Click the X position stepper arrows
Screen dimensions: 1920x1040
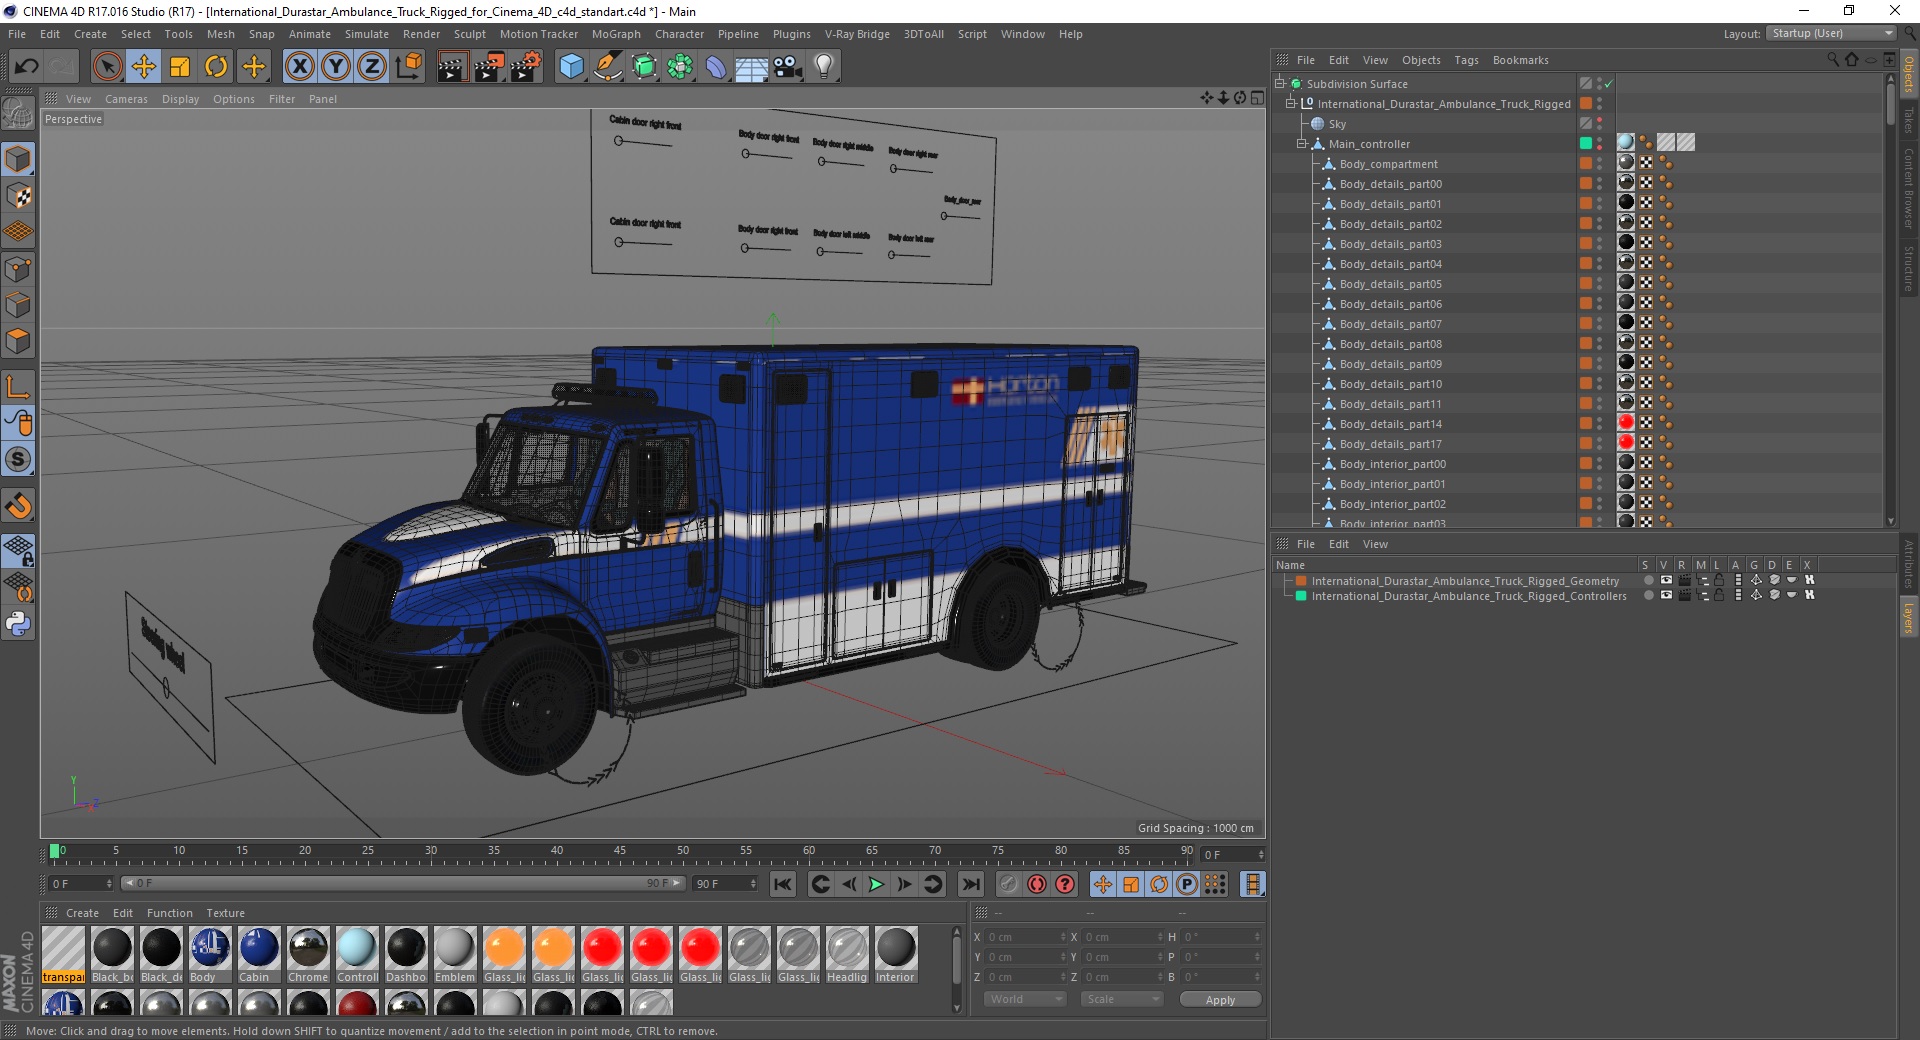click(1063, 937)
